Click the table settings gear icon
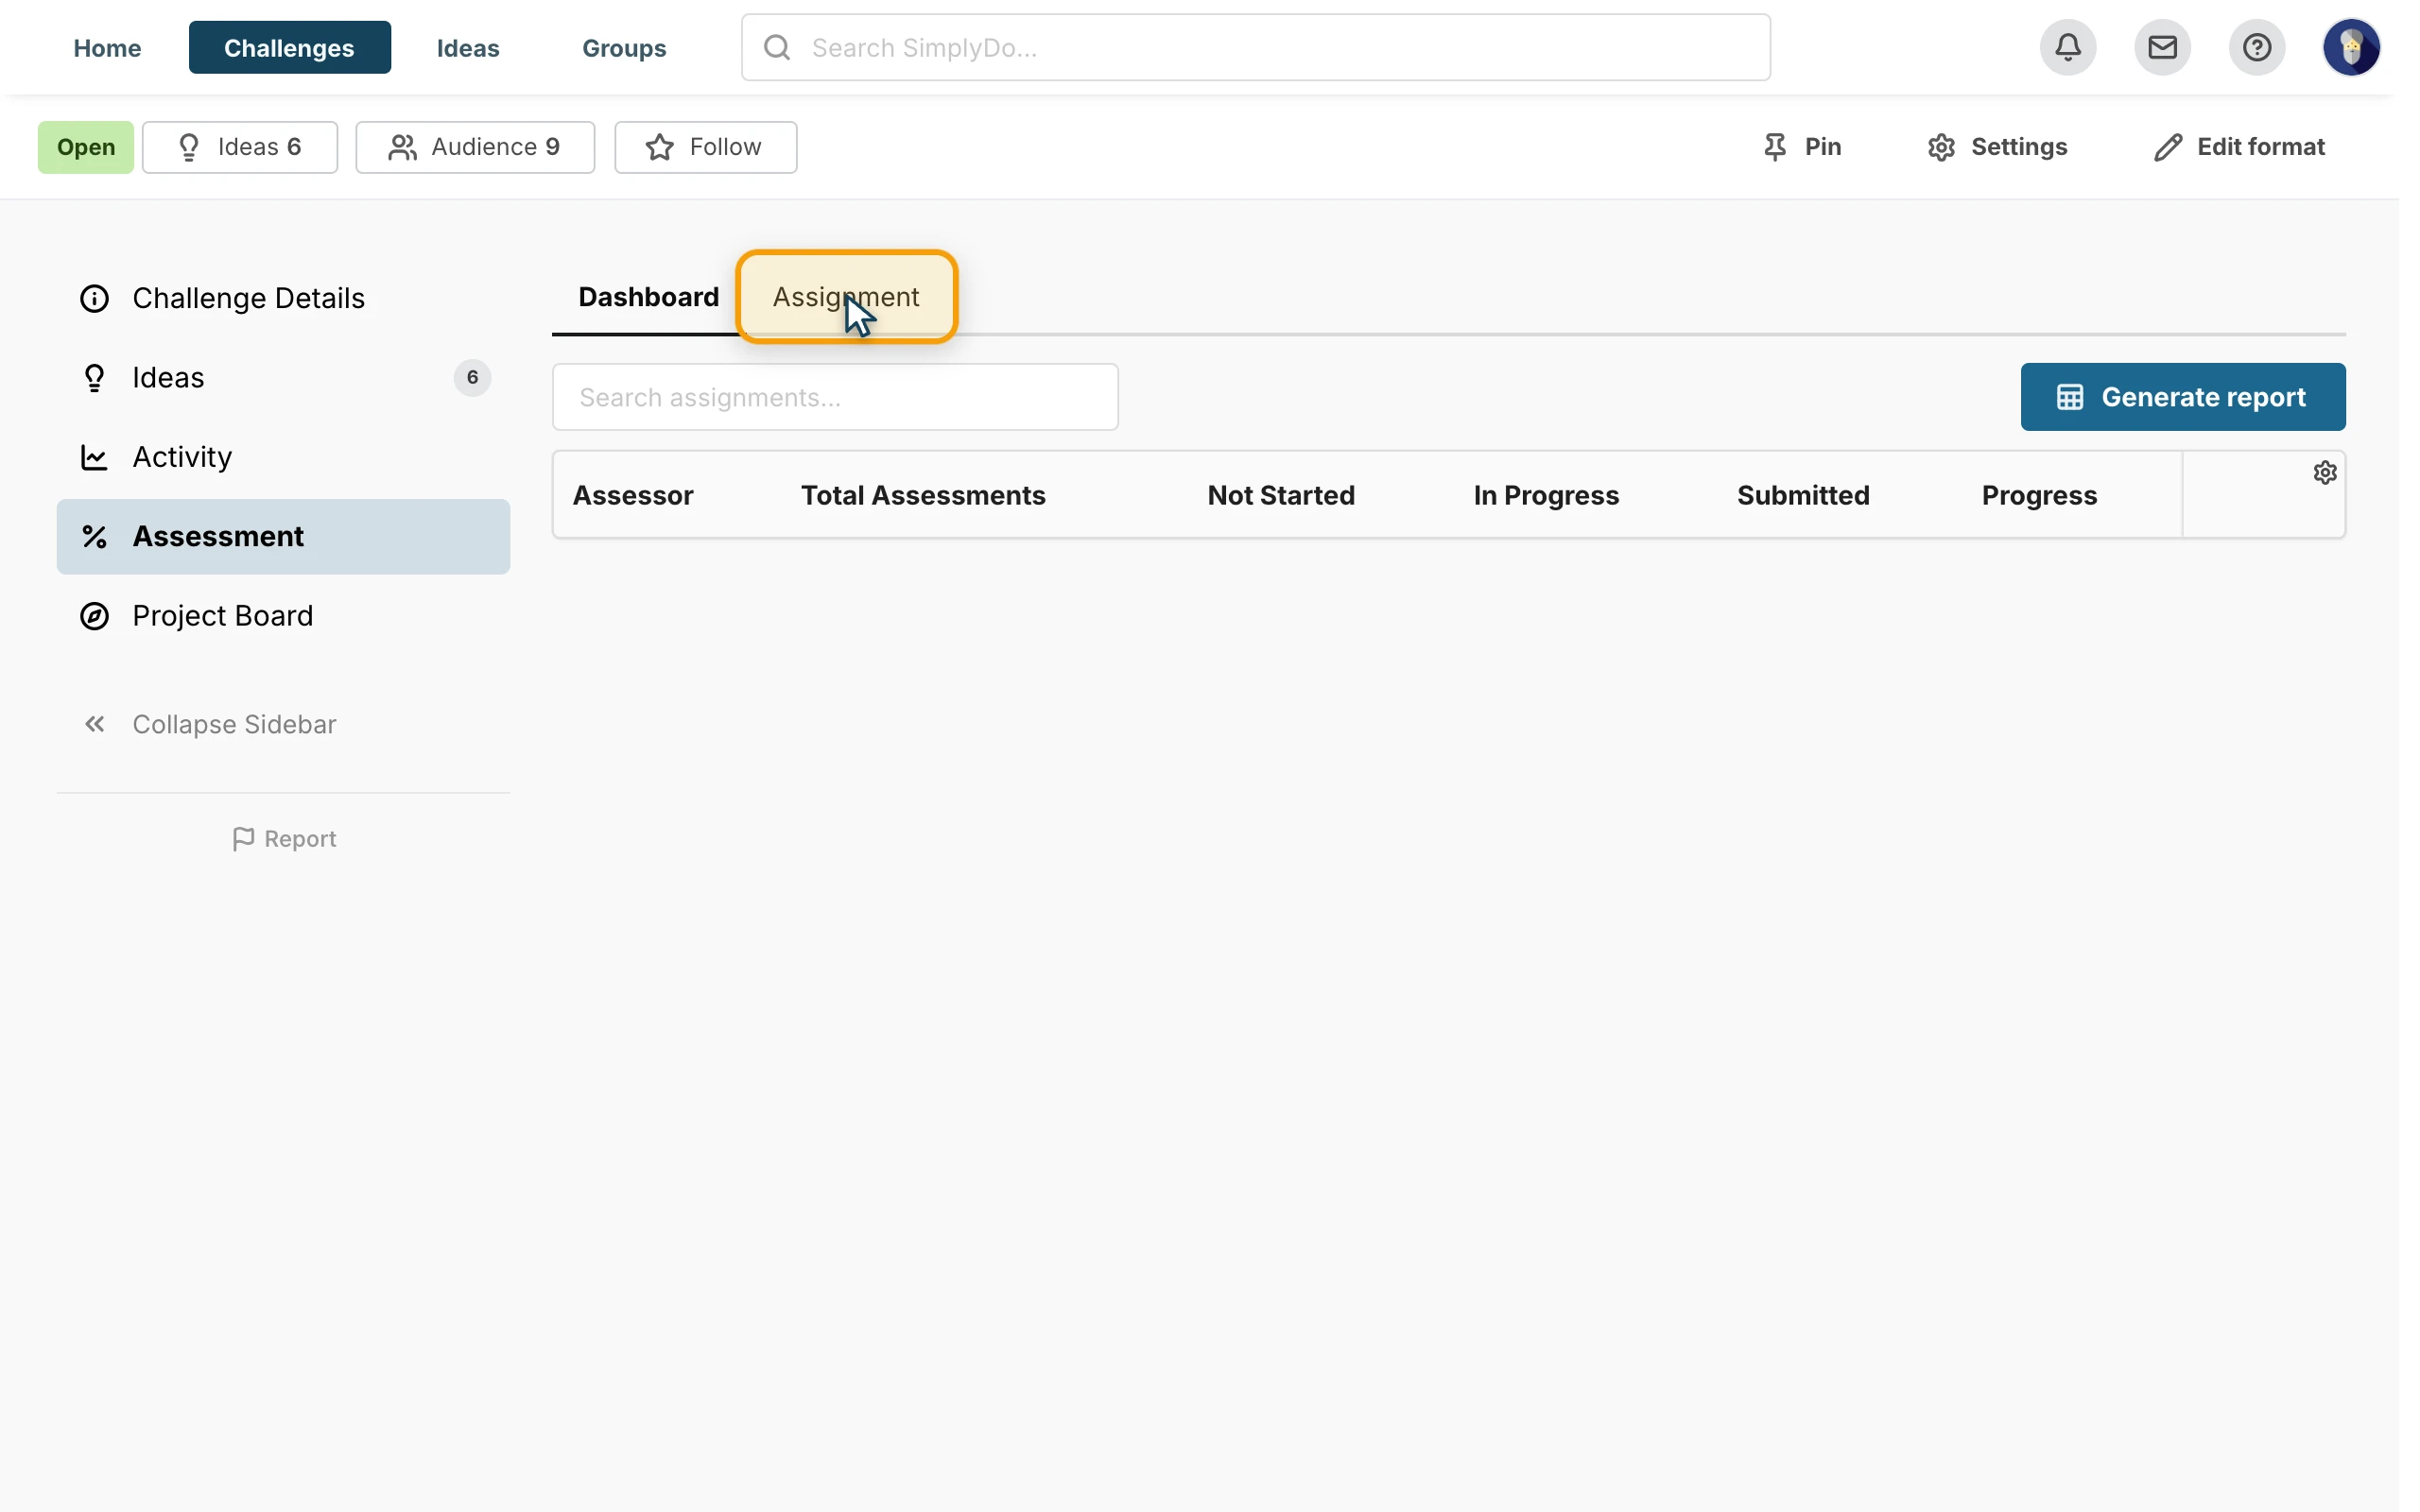Viewport: 2420px width, 1512px height. 2324,472
